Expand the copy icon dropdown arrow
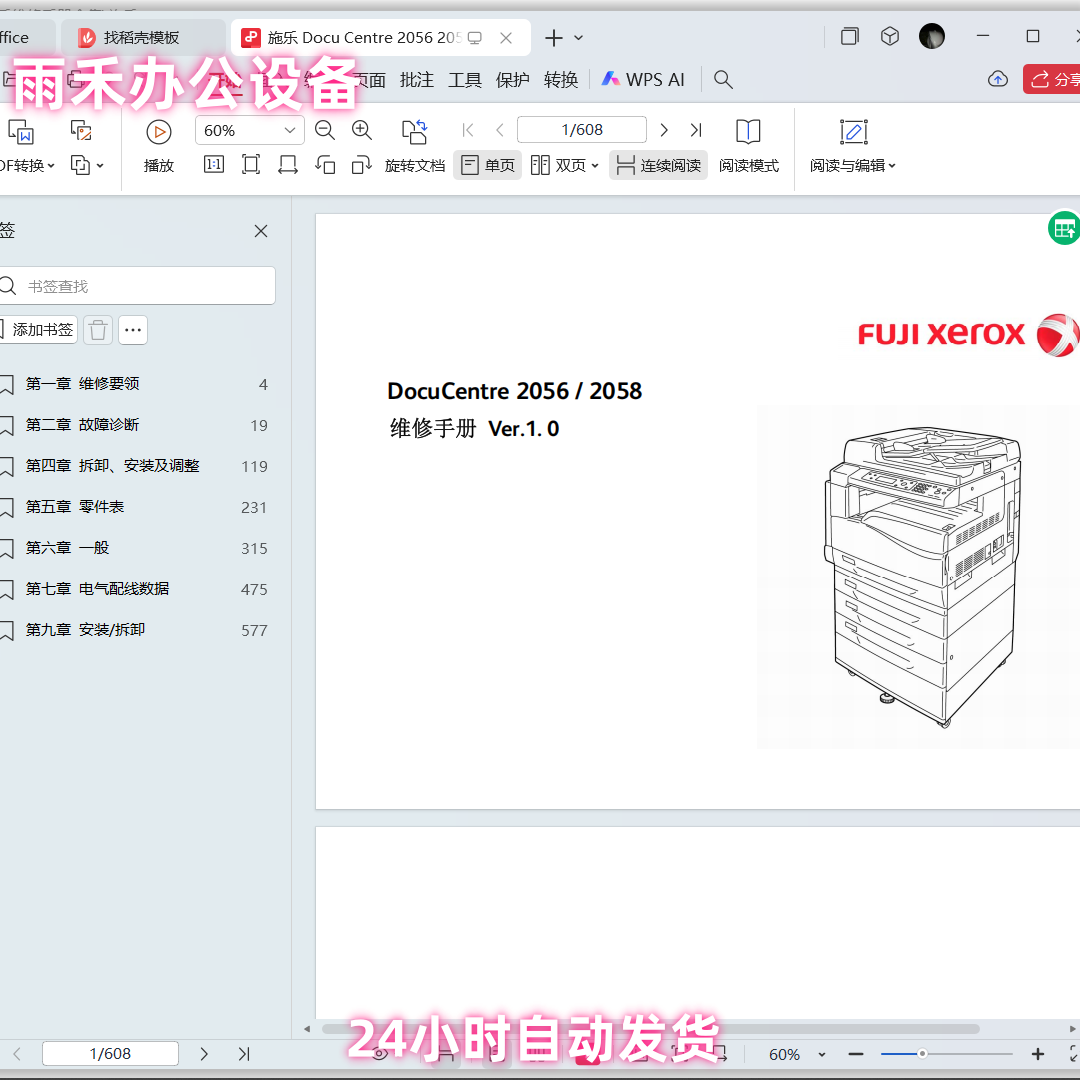Viewport: 1080px width, 1080px height. tap(101, 166)
